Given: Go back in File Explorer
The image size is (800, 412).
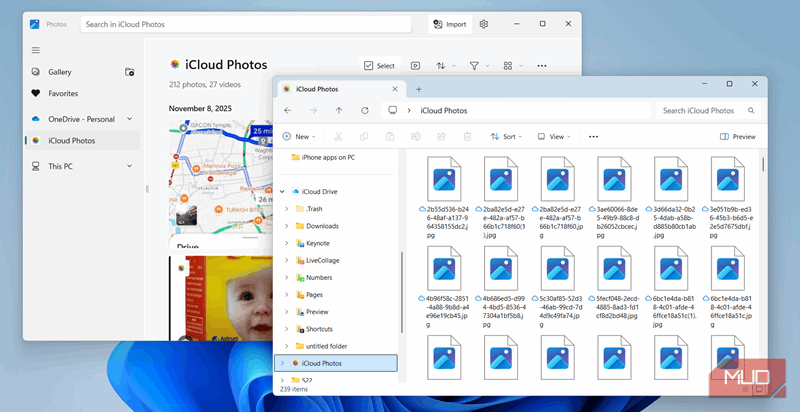Looking at the screenshot, I should 288,111.
